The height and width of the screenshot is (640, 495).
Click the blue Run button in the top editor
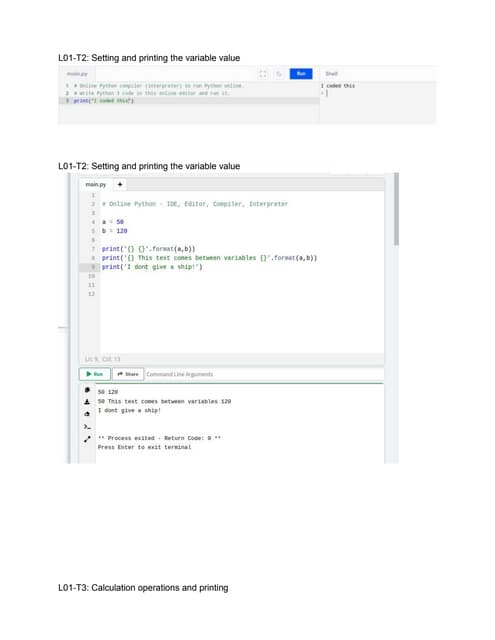pyautogui.click(x=301, y=73)
